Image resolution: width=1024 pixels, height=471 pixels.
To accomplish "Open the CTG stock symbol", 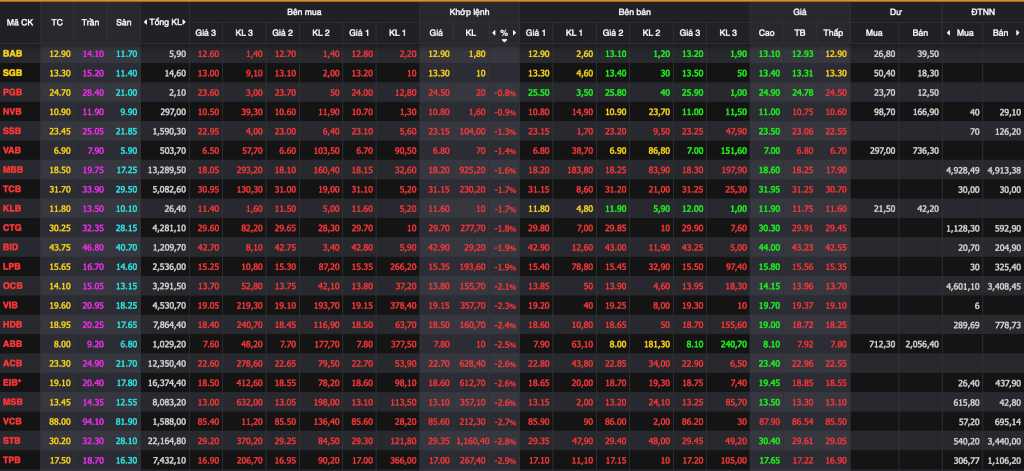I will point(12,229).
